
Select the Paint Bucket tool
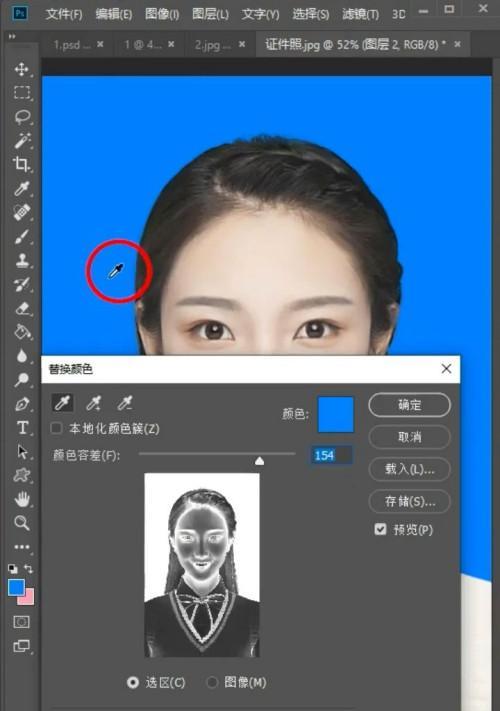click(x=21, y=332)
